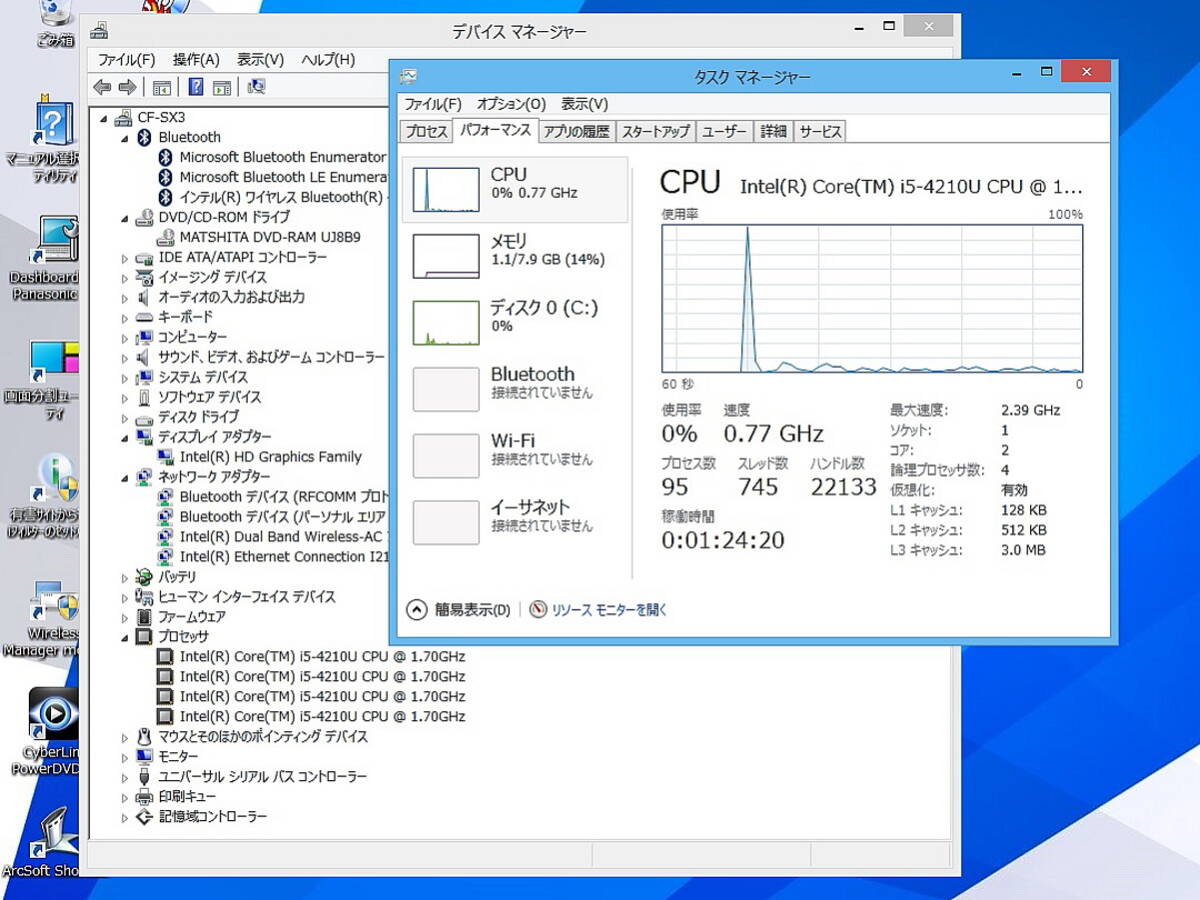Screen dimensions: 1200x900
Task: Collapse the Bluetooth category
Action: coord(125,138)
